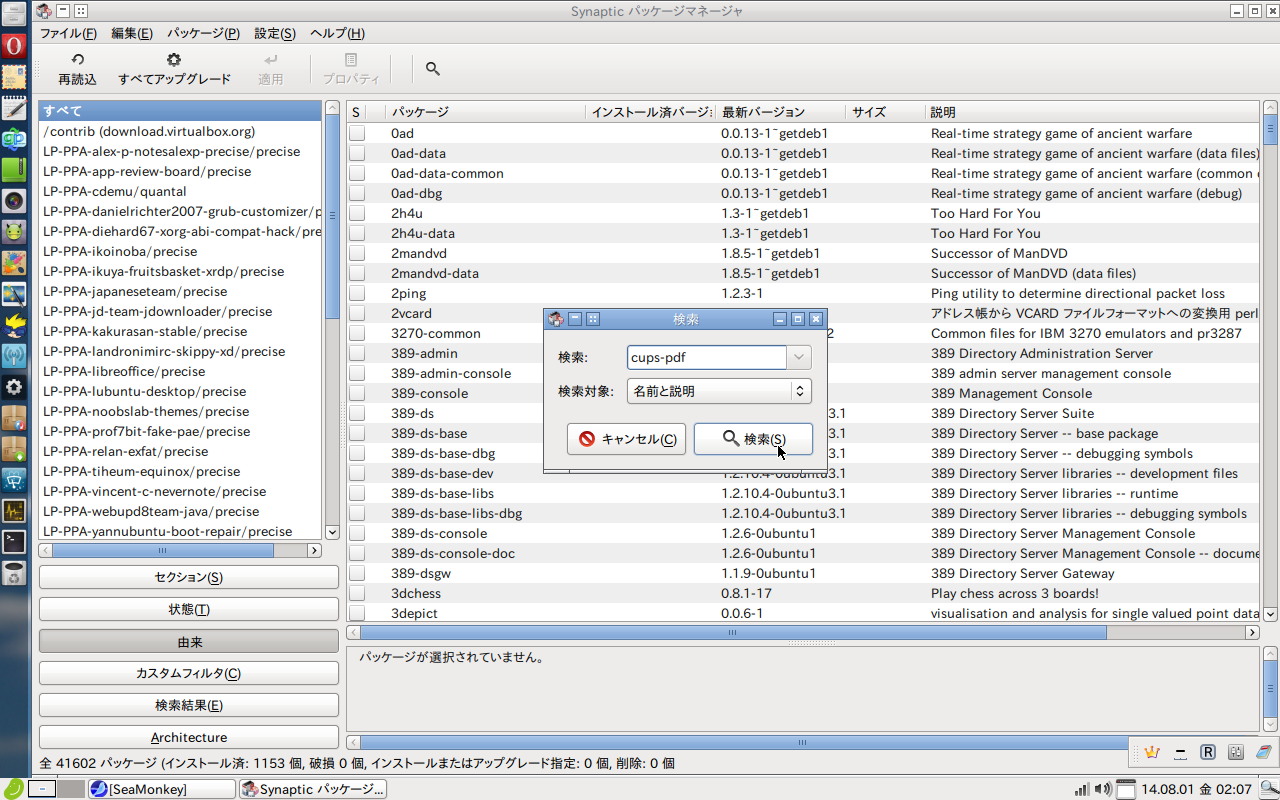The height and width of the screenshot is (800, 1280).
Task: Click the R input mode icon
Action: [1208, 752]
